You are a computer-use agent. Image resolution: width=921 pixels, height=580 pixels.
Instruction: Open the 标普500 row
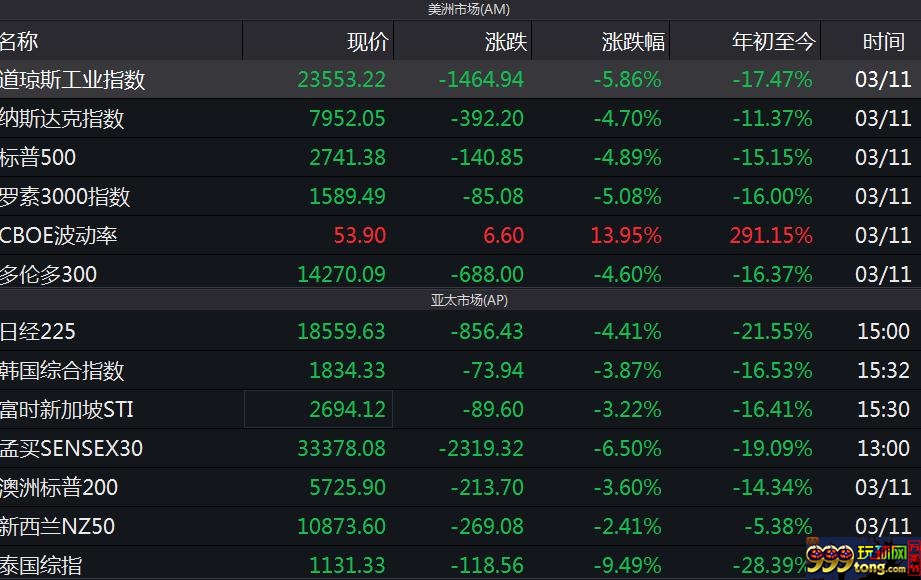[460, 157]
